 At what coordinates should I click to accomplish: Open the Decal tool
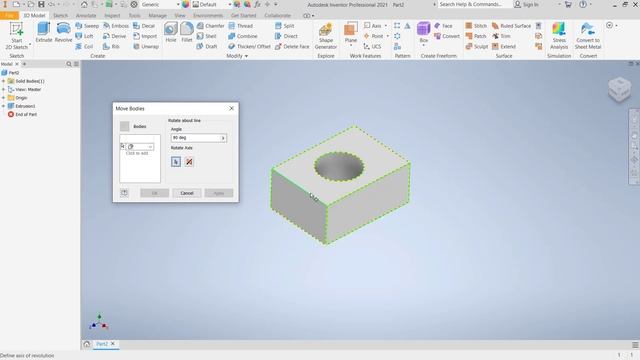pos(144,26)
